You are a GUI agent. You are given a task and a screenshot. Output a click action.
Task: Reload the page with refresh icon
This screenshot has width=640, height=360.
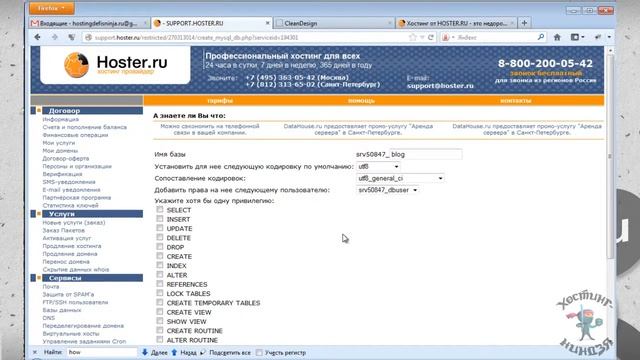431,37
